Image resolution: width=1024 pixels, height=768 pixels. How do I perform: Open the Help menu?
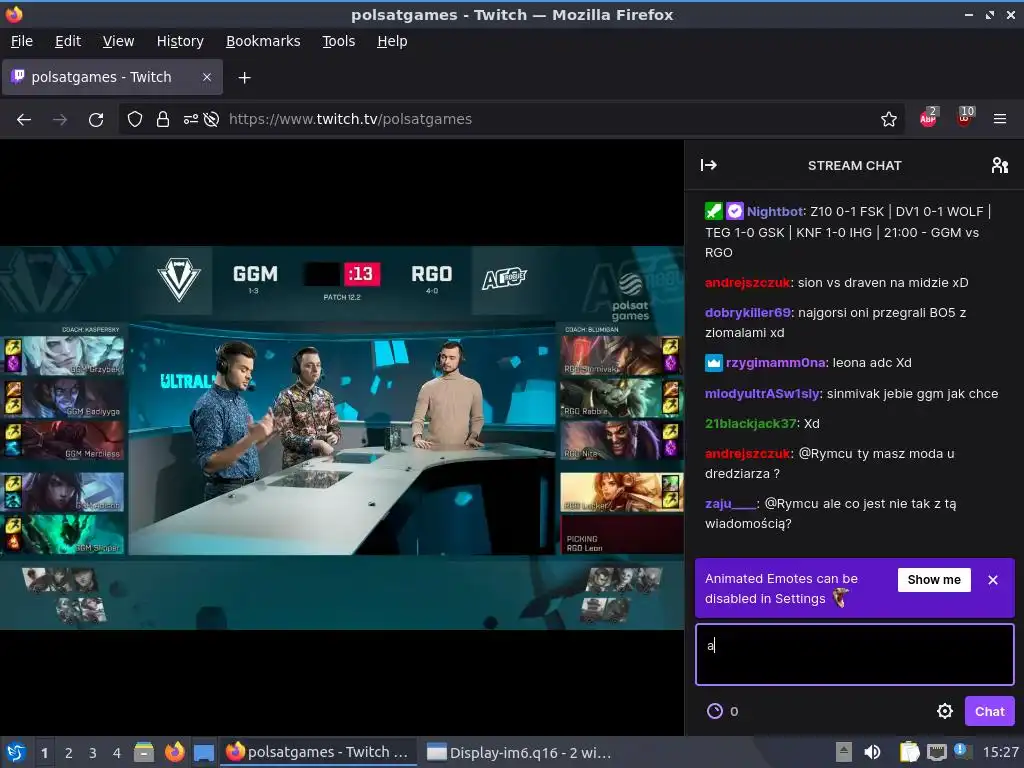coord(392,41)
